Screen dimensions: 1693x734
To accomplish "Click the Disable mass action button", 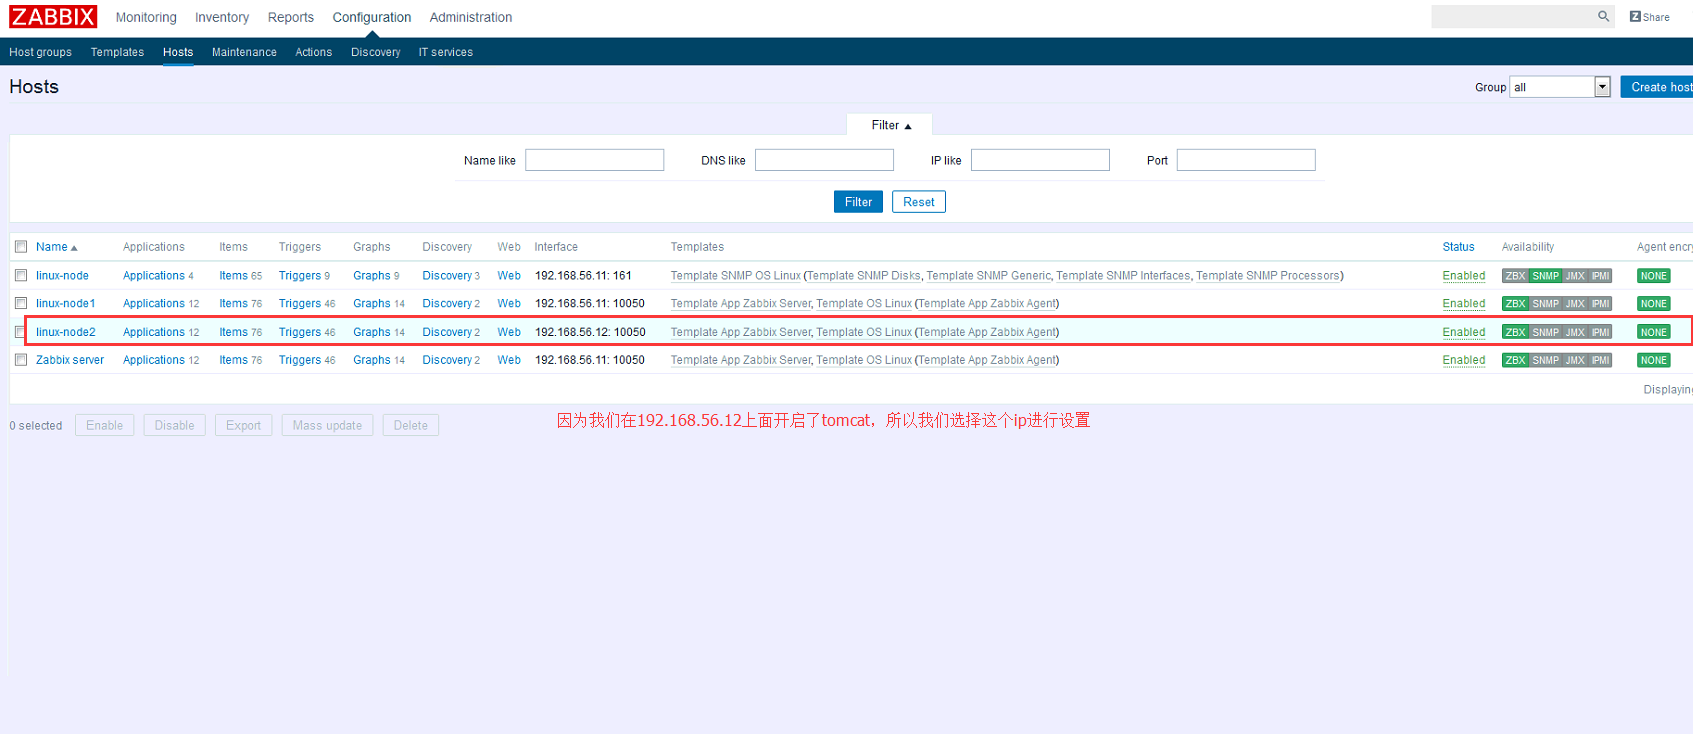I will (174, 425).
